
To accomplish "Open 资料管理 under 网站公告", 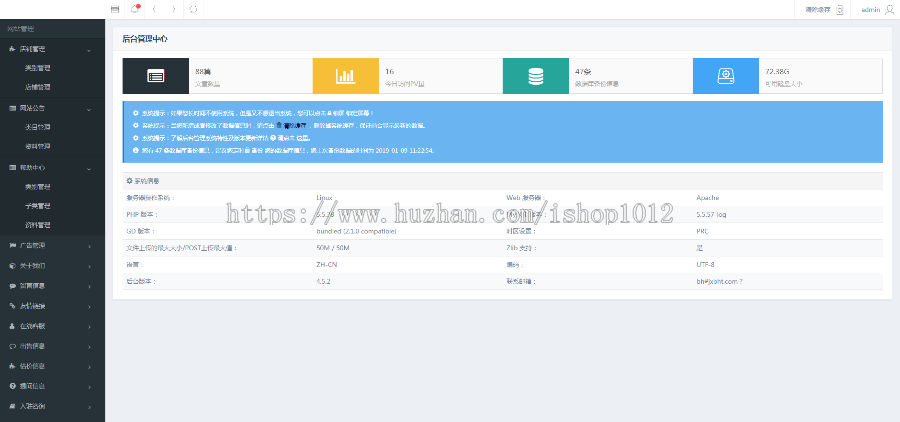I will [x=37, y=146].
